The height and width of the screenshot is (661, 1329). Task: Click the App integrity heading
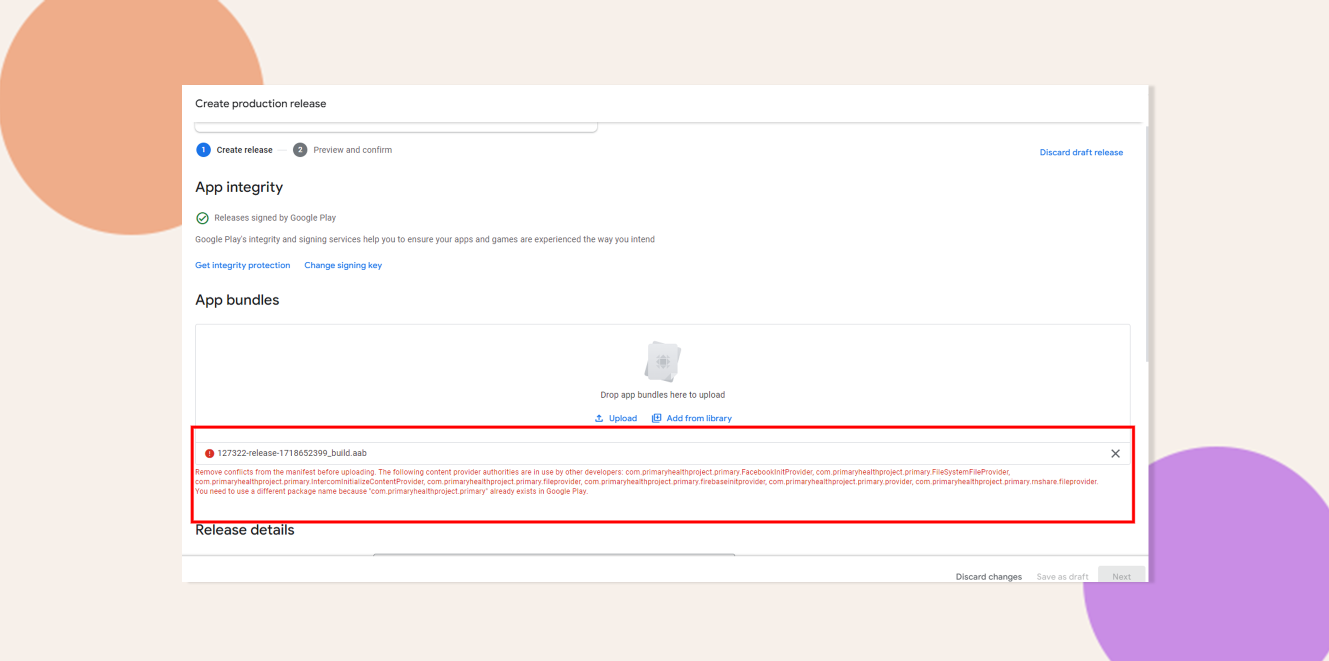[239, 187]
